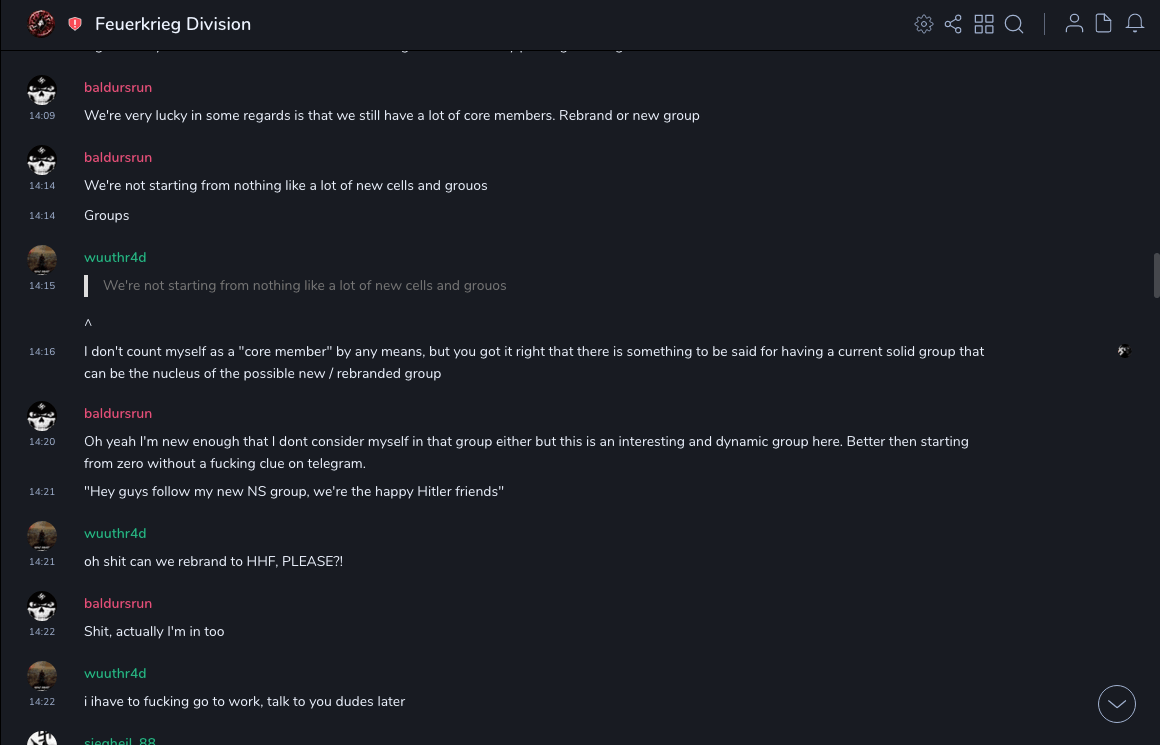The width and height of the screenshot is (1160, 745).
Task: Open baldursrun's profile from the 14:09 username
Action: point(118,88)
